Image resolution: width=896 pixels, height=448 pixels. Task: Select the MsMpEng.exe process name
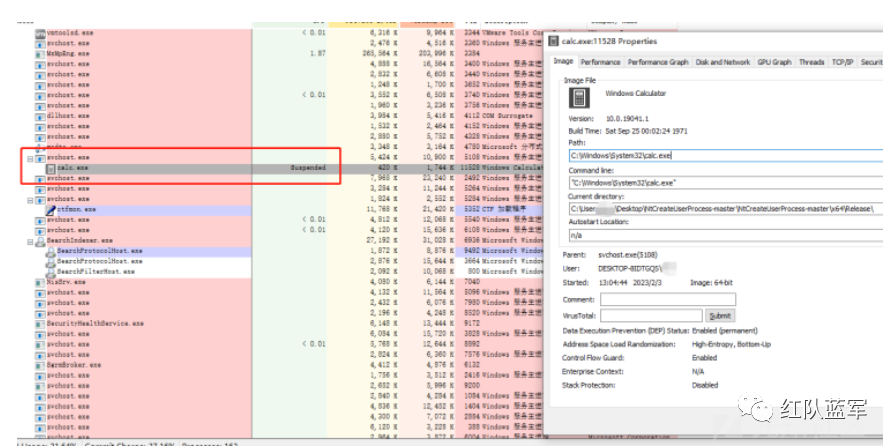click(x=68, y=54)
